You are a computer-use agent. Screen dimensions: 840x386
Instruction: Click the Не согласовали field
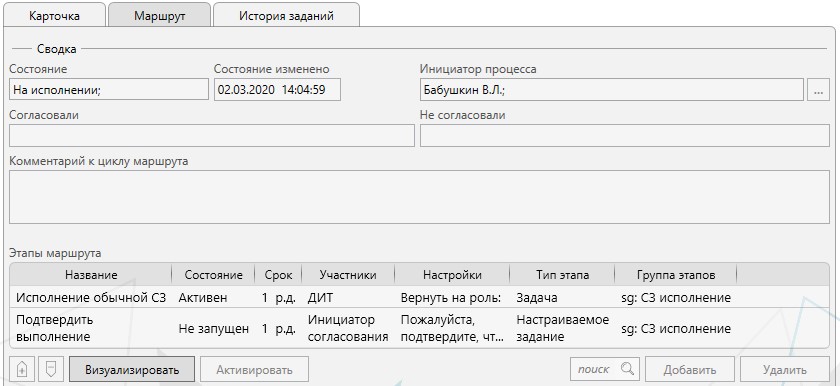click(625, 135)
